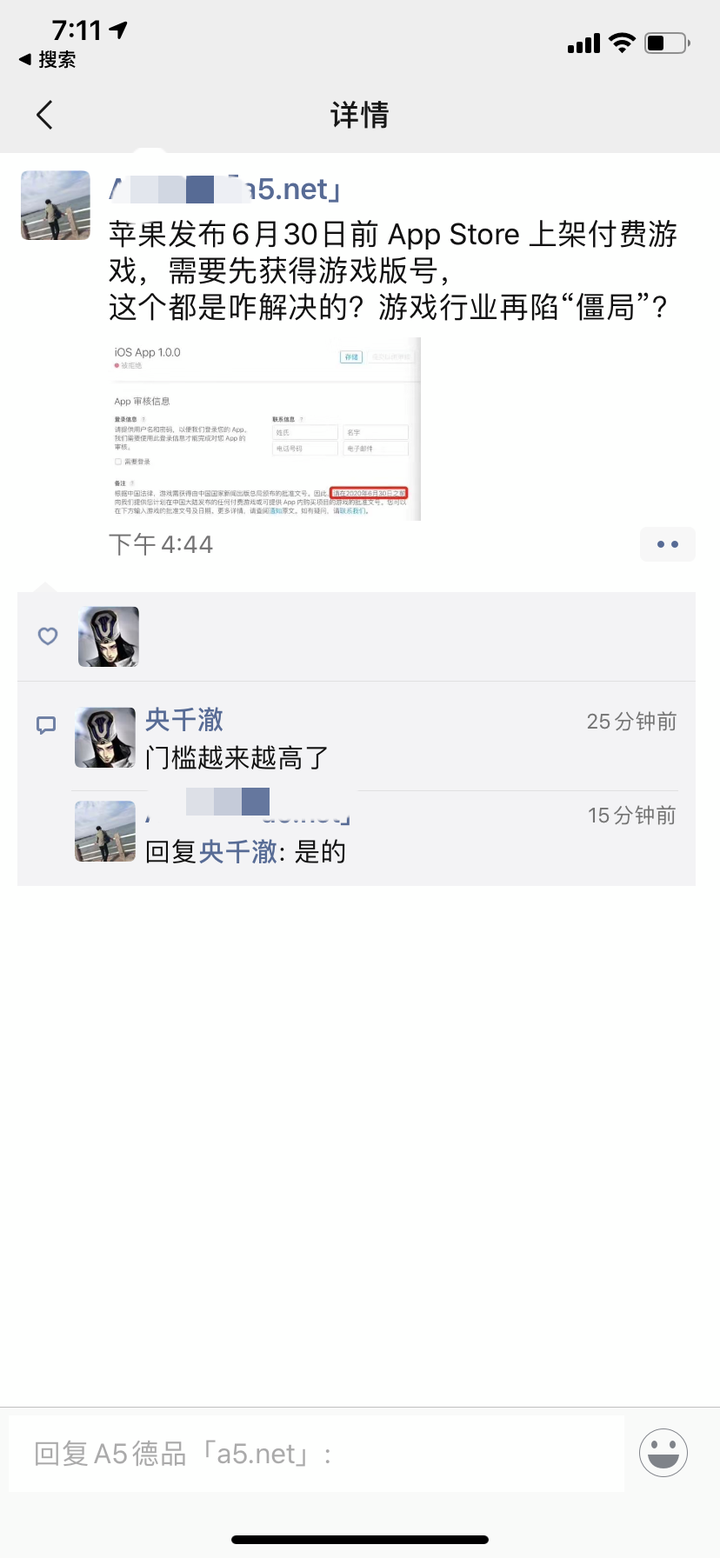Tap the two-dot more options button
Image resolution: width=720 pixels, height=1558 pixels.
pyautogui.click(x=668, y=544)
